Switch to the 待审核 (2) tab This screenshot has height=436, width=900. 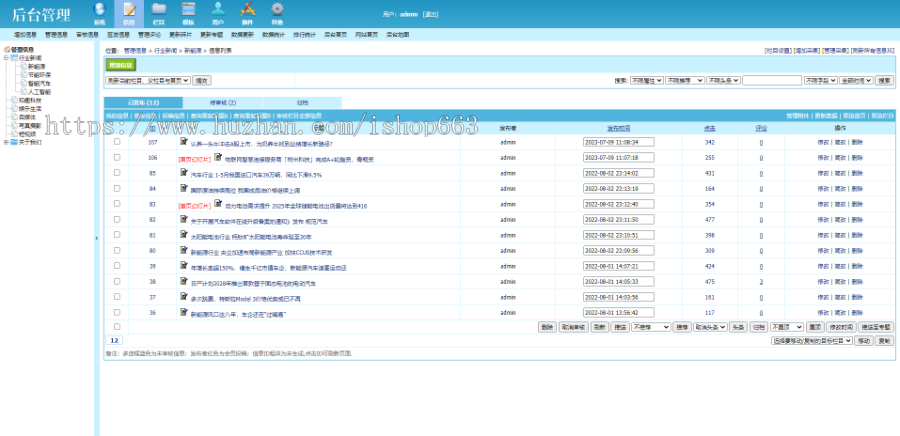[x=223, y=103]
